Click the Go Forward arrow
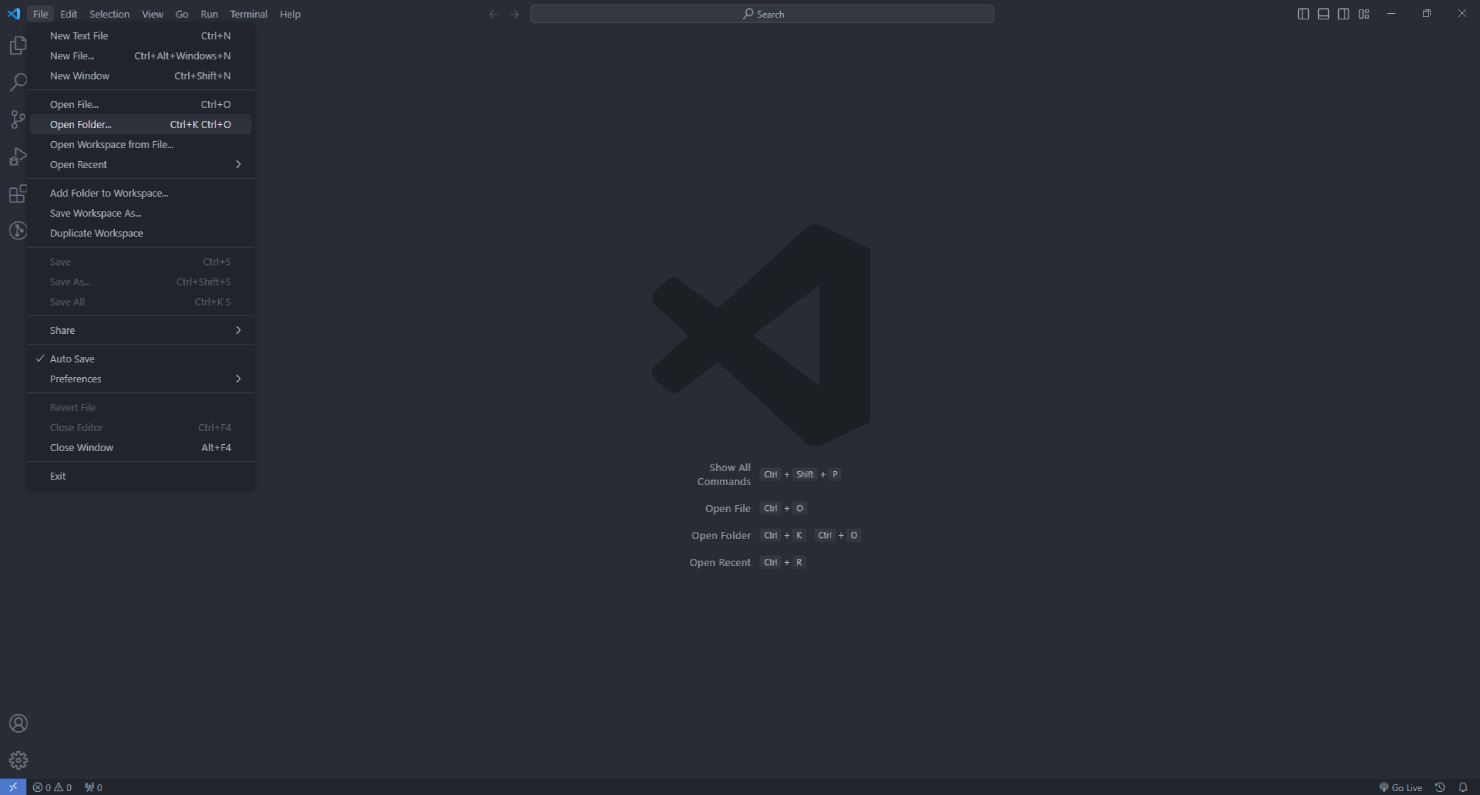 pyautogui.click(x=515, y=14)
